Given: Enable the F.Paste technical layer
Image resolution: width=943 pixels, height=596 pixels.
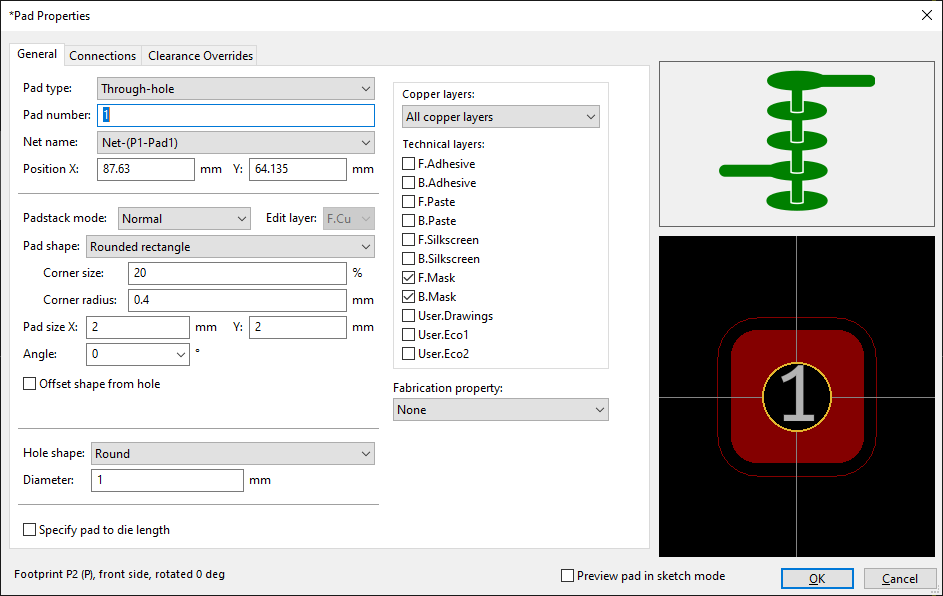Looking at the screenshot, I should (x=408, y=202).
